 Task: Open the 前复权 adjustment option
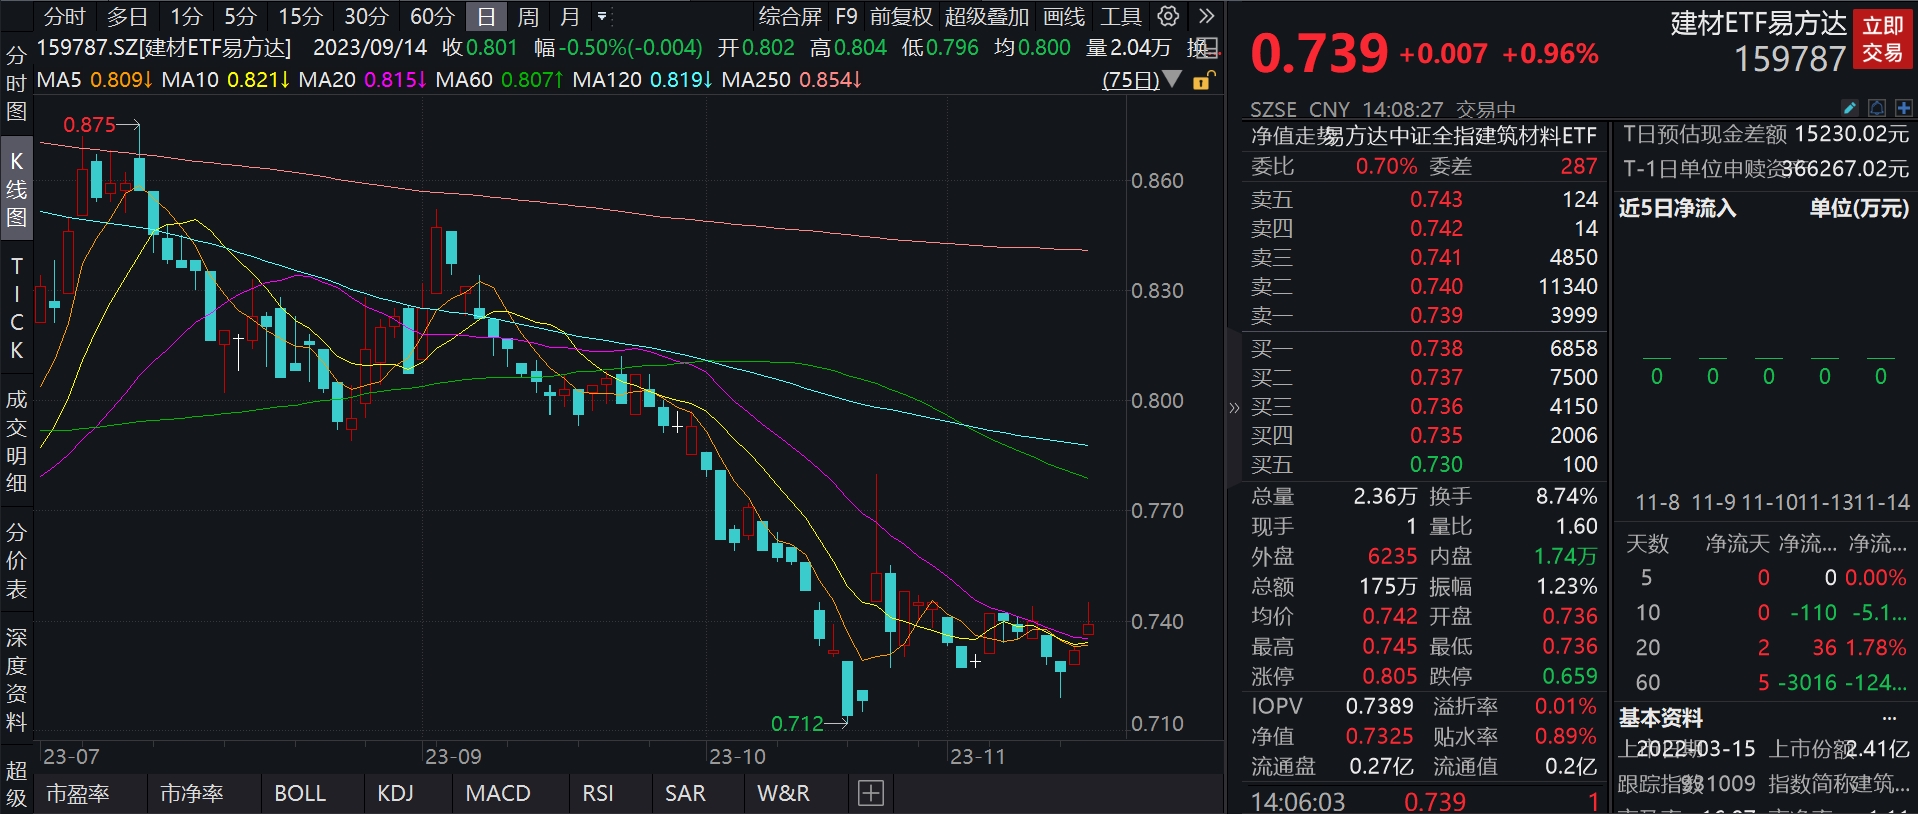click(x=901, y=17)
